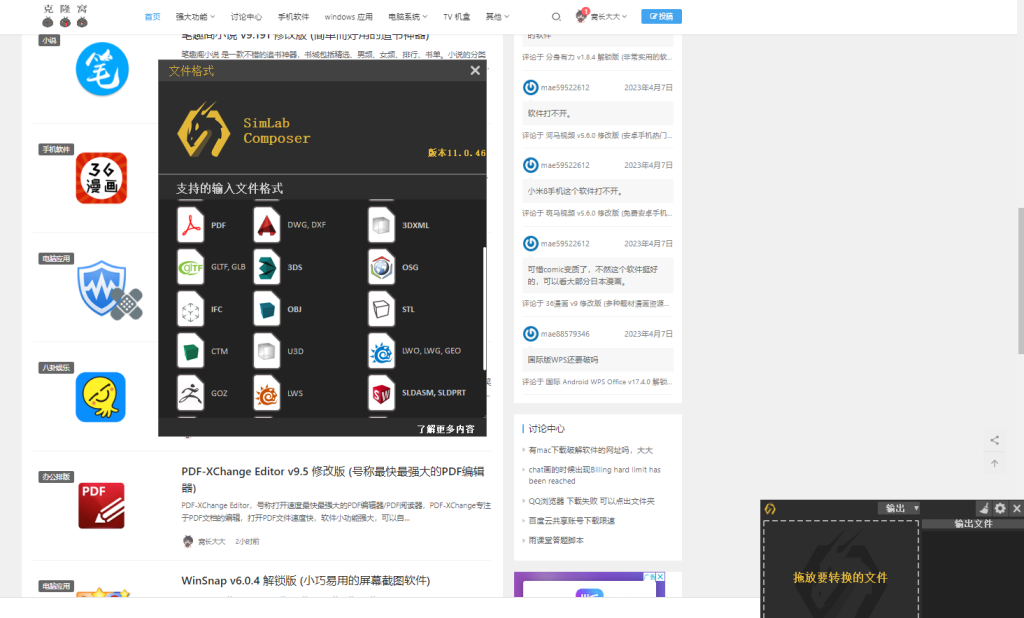Click the 投稿 submit button
This screenshot has width=1024, height=618.
pyautogui.click(x=662, y=16)
